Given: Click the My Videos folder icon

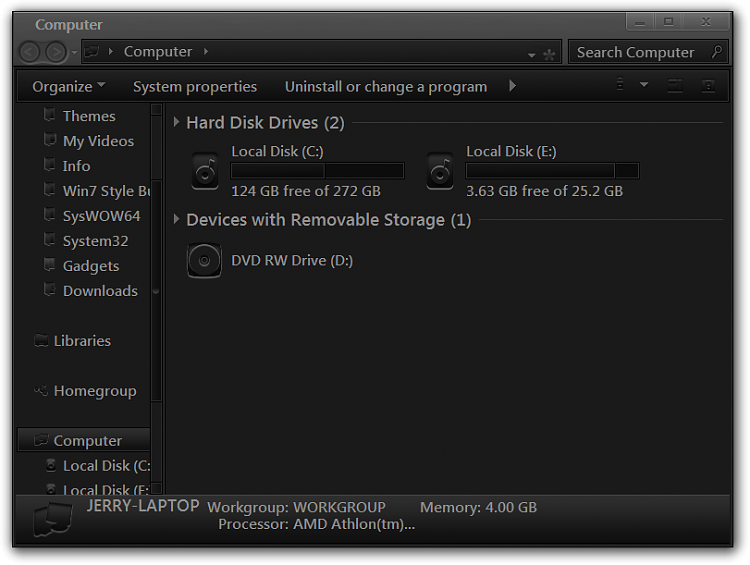Looking at the screenshot, I should 49,140.
